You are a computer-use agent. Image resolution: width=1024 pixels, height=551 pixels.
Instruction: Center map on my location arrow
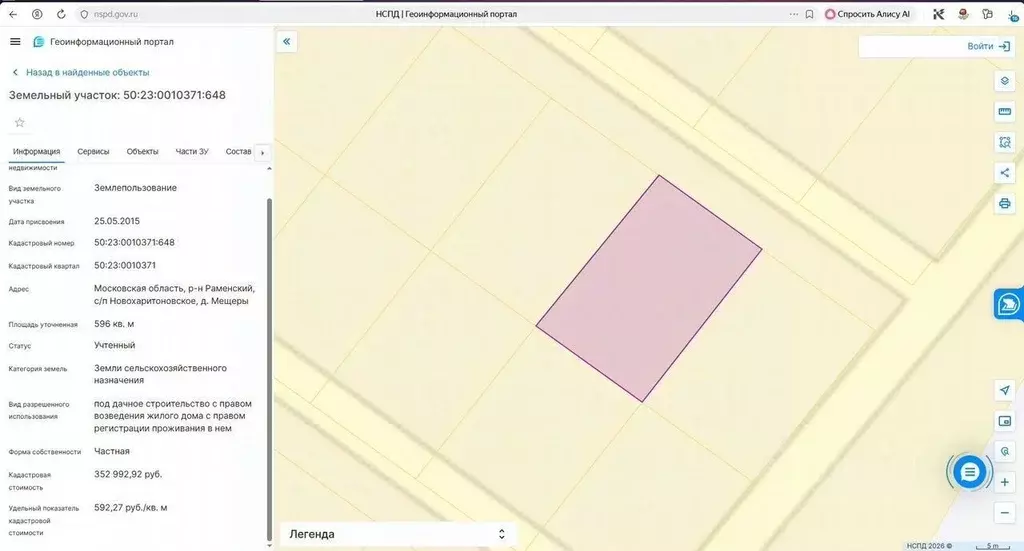pos(1004,390)
